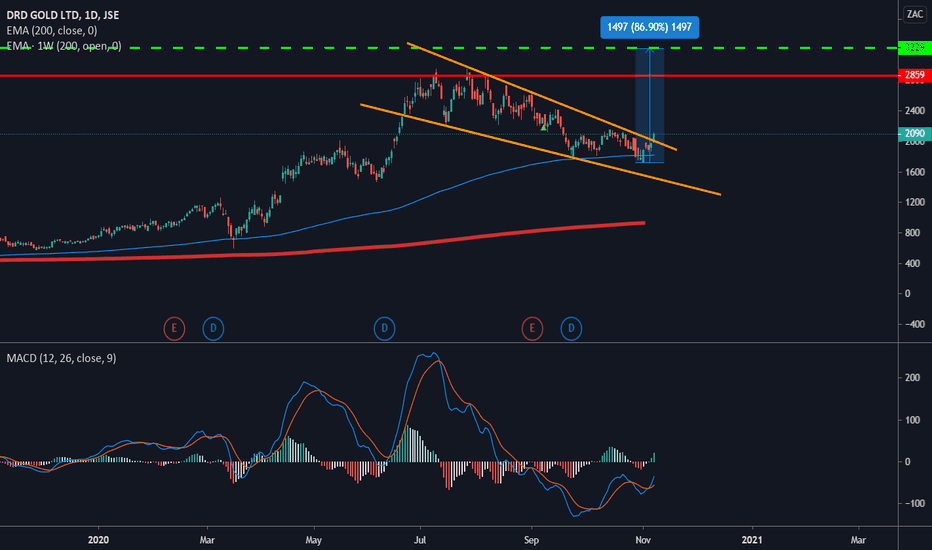Screen dimensions: 932x550
Task: Click the −100 MACD axis label
Action: [915, 503]
